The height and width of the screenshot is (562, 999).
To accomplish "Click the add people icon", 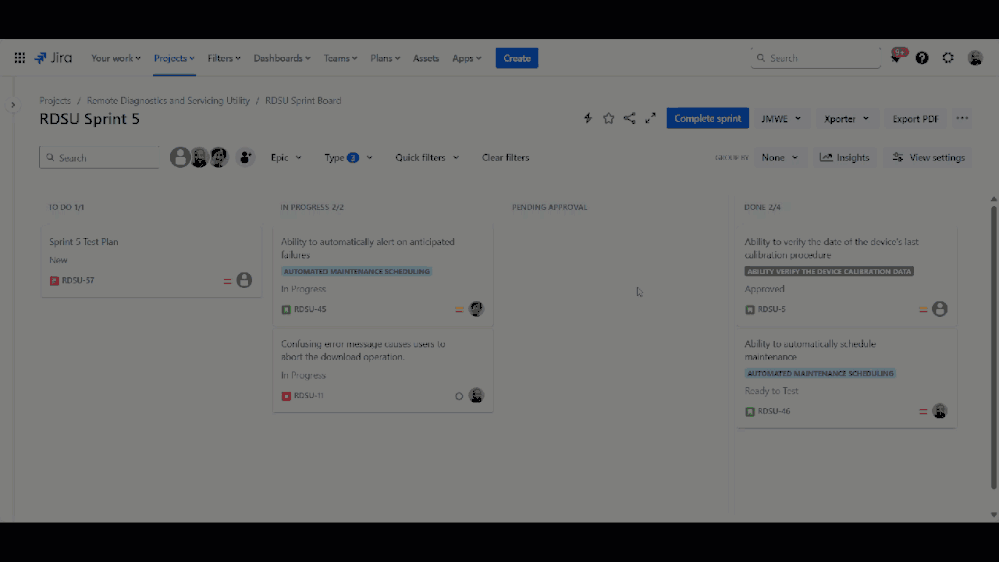I will (245, 157).
